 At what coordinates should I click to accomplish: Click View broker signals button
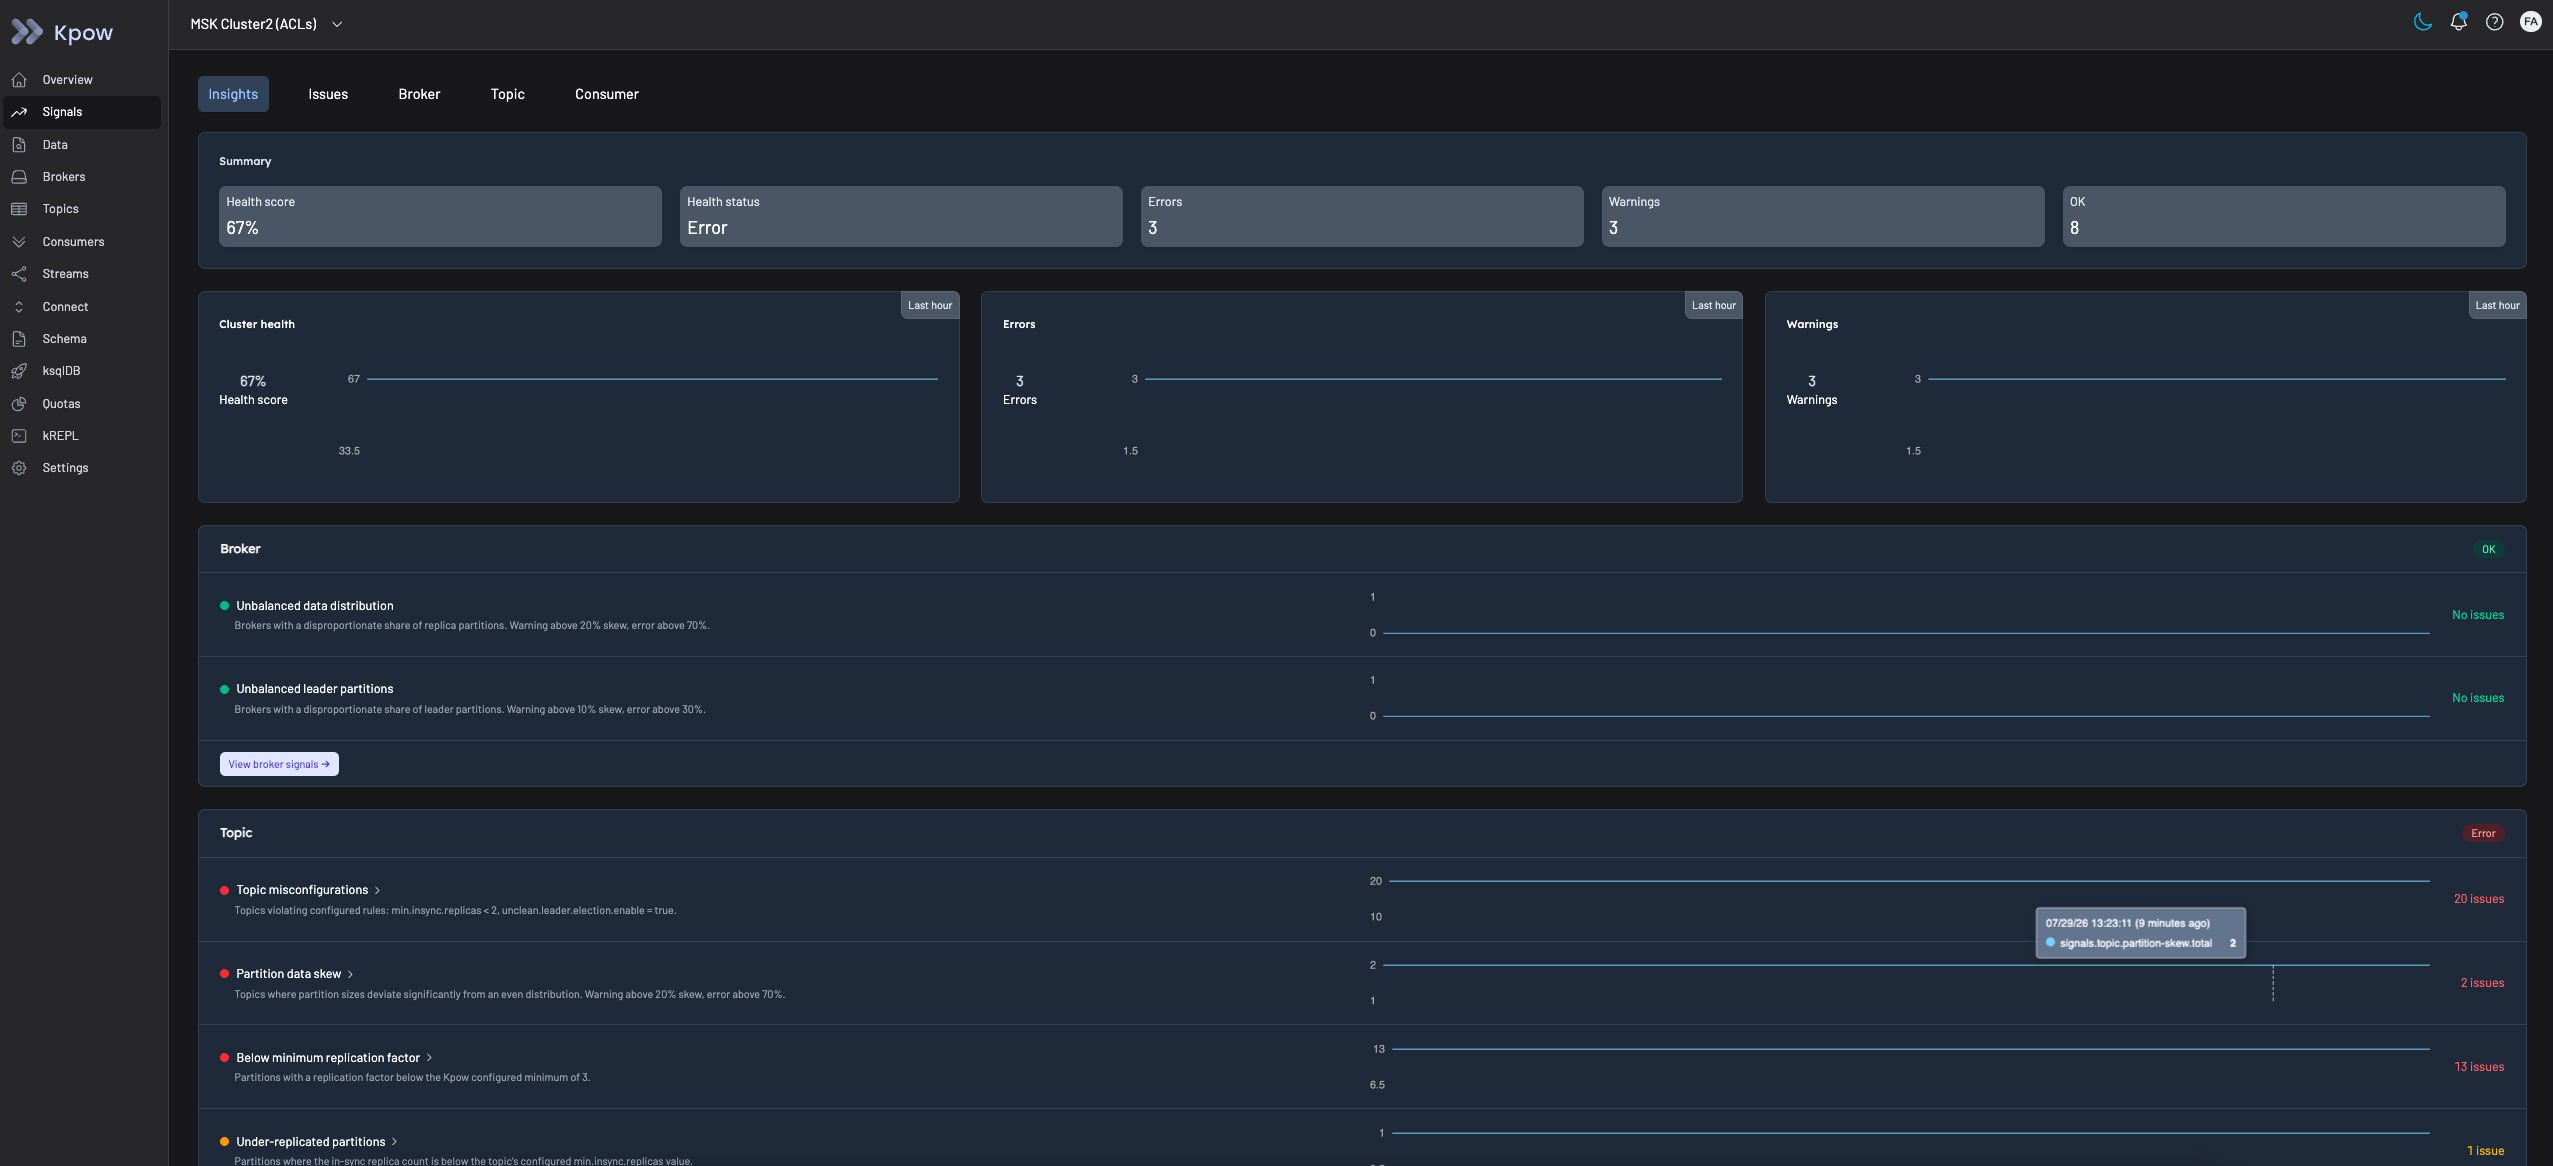coord(279,764)
